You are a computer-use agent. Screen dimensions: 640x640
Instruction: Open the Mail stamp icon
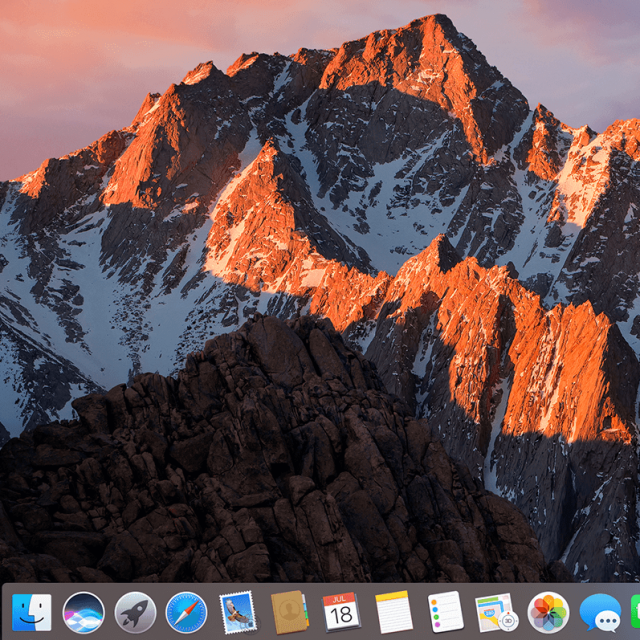click(x=238, y=612)
